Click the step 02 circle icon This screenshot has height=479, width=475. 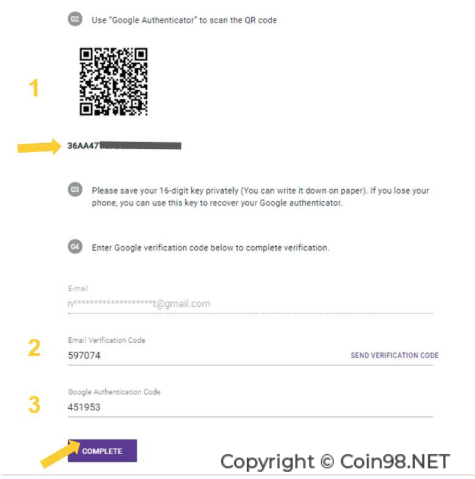point(75,19)
